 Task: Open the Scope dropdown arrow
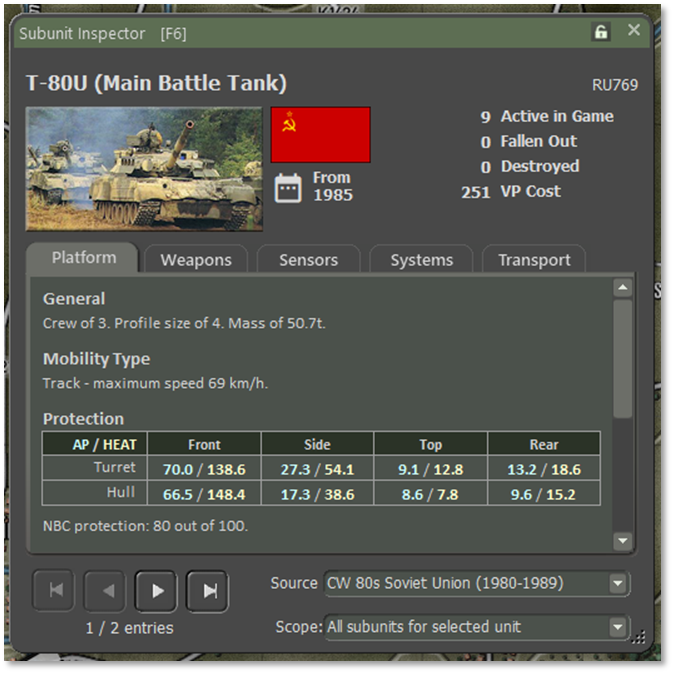(617, 627)
